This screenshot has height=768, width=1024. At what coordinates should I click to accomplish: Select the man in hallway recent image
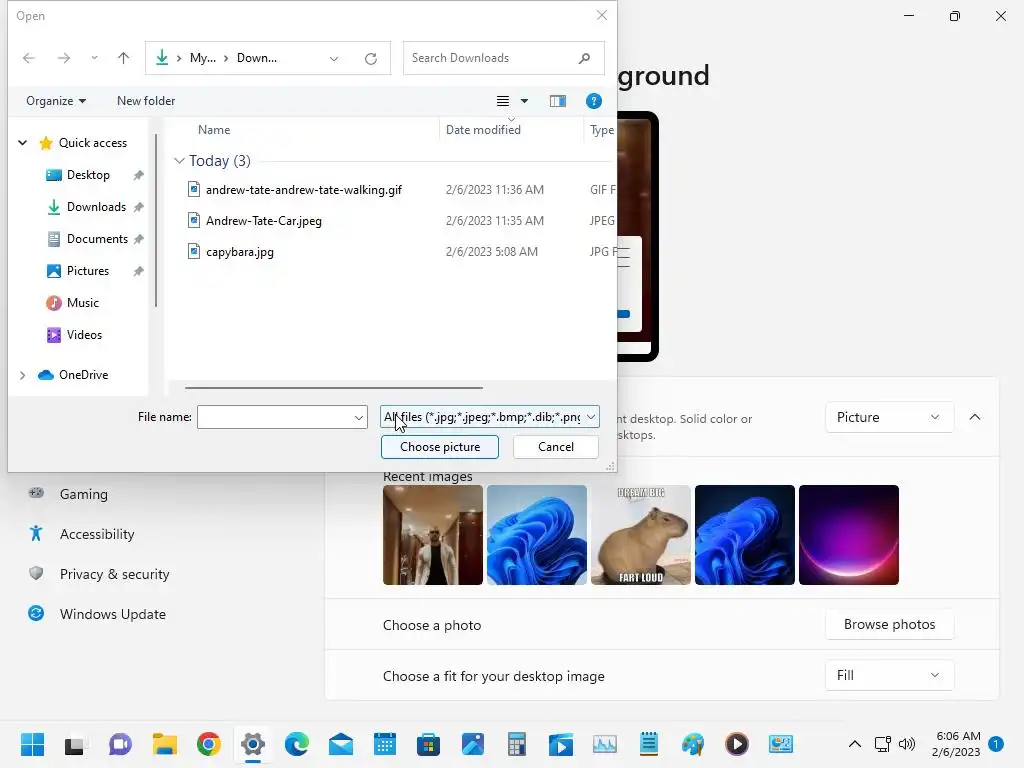click(x=433, y=535)
